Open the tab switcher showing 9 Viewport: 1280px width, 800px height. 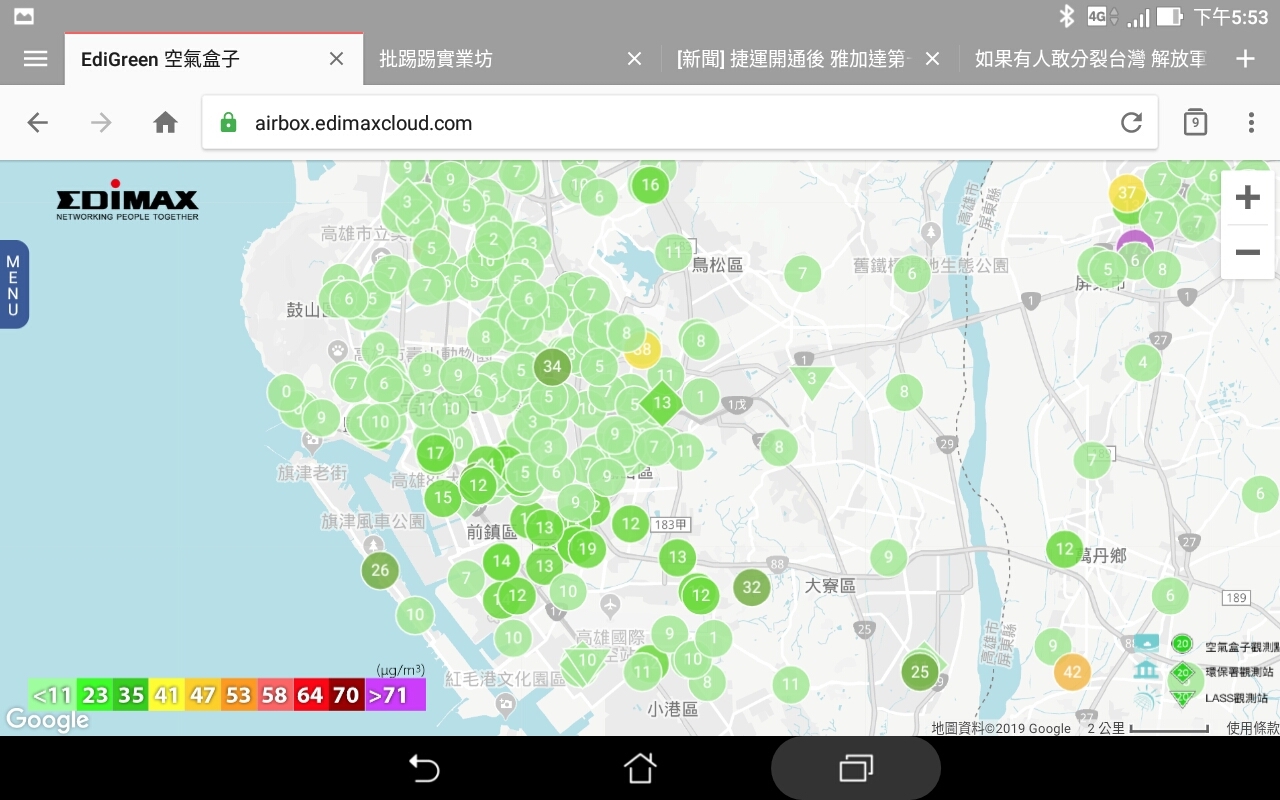click(1195, 122)
